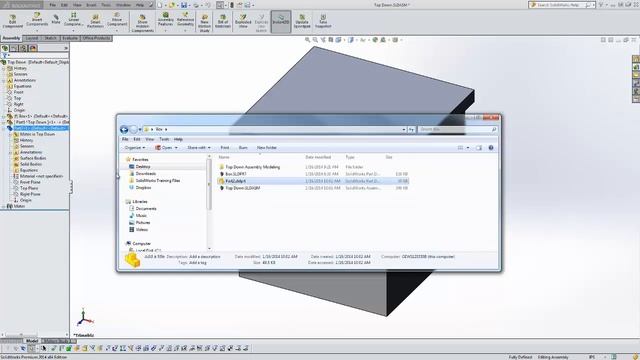Click the Back arrow in the Explorer window
This screenshot has height=360, width=640.
(x=124, y=129)
